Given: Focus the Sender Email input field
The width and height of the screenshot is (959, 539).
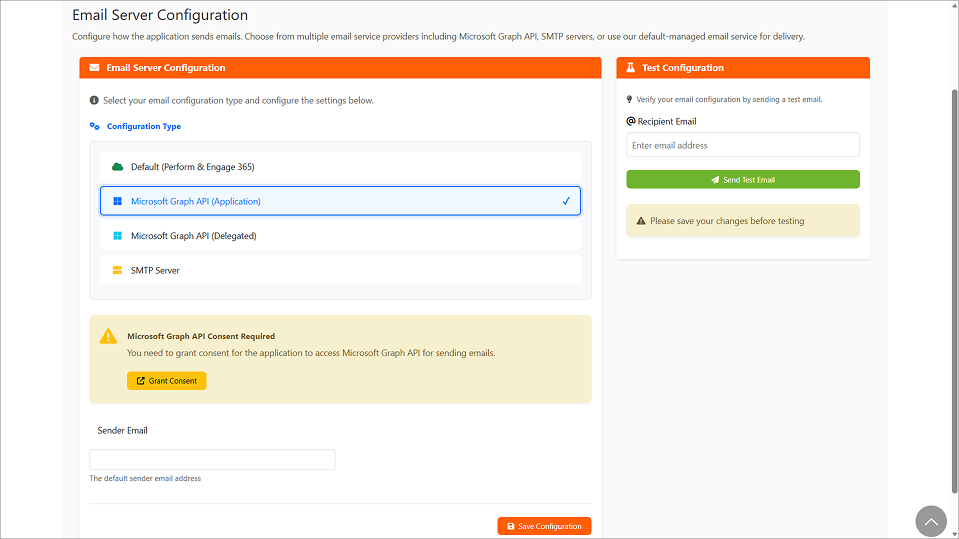Looking at the screenshot, I should [x=212, y=459].
